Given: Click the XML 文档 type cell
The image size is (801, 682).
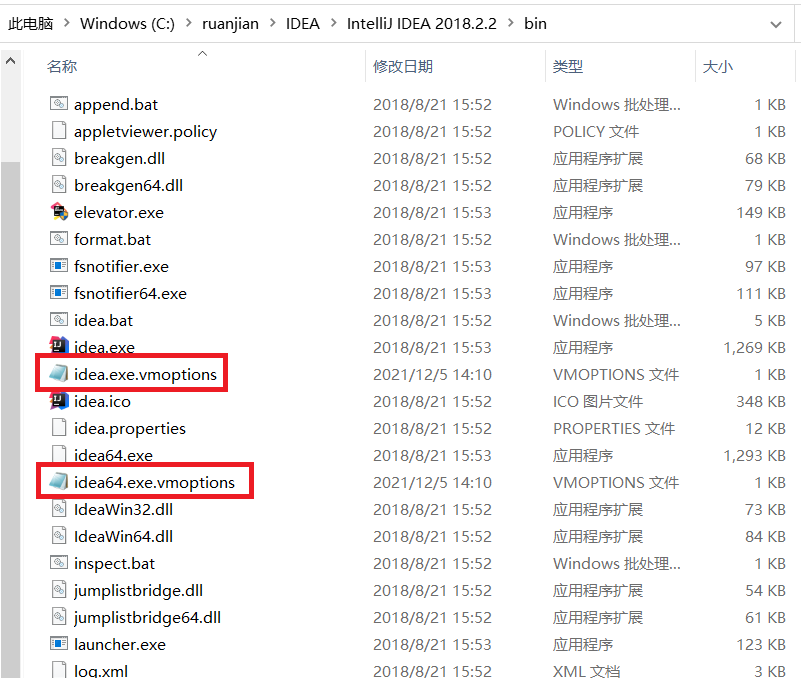Looking at the screenshot, I should (x=586, y=671).
